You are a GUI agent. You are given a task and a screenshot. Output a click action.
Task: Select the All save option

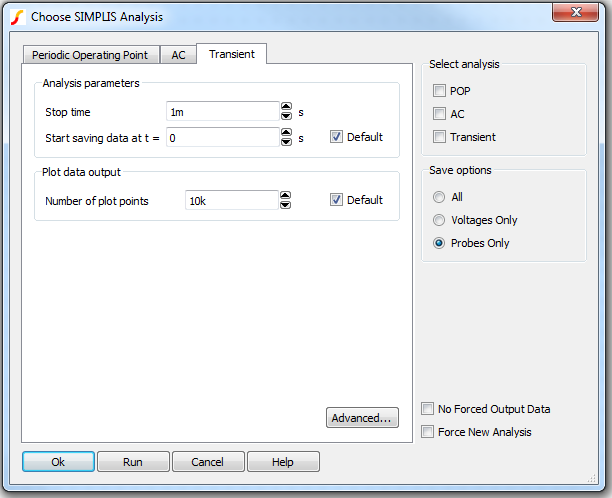439,197
